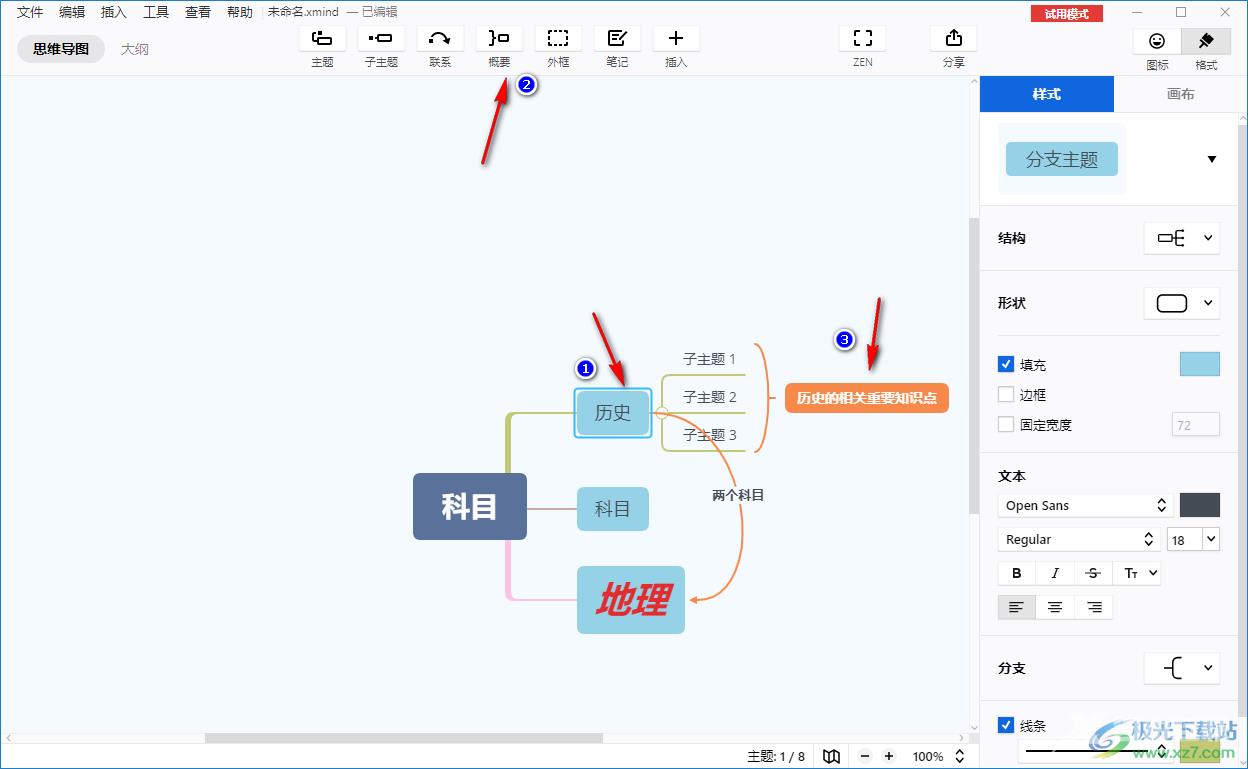Open the 查看 (View) menu
1248x769 pixels.
click(x=198, y=12)
